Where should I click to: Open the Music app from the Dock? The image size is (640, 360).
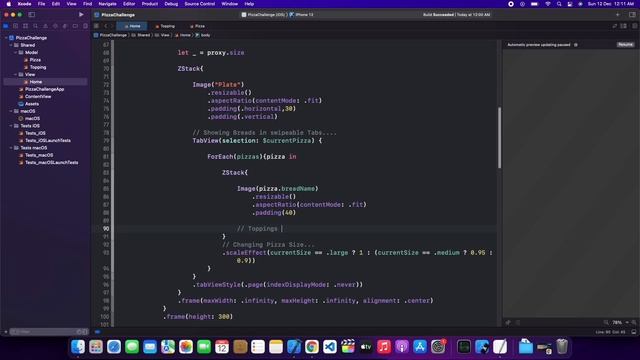pos(384,347)
